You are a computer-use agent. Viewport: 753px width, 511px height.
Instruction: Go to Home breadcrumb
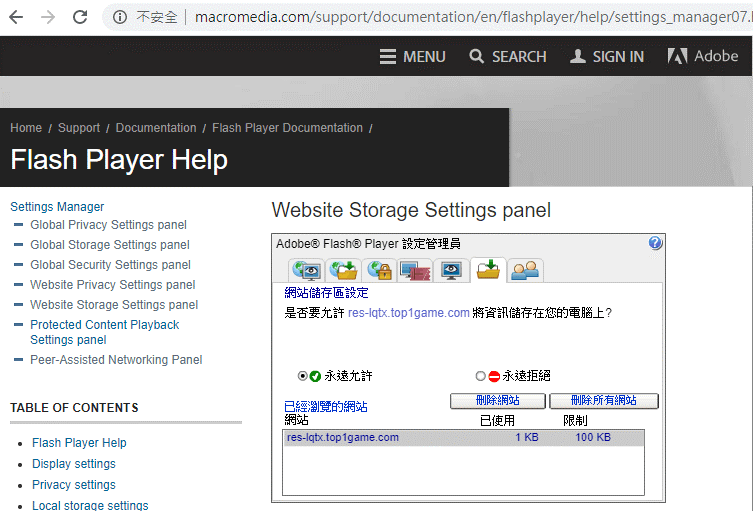click(x=26, y=128)
